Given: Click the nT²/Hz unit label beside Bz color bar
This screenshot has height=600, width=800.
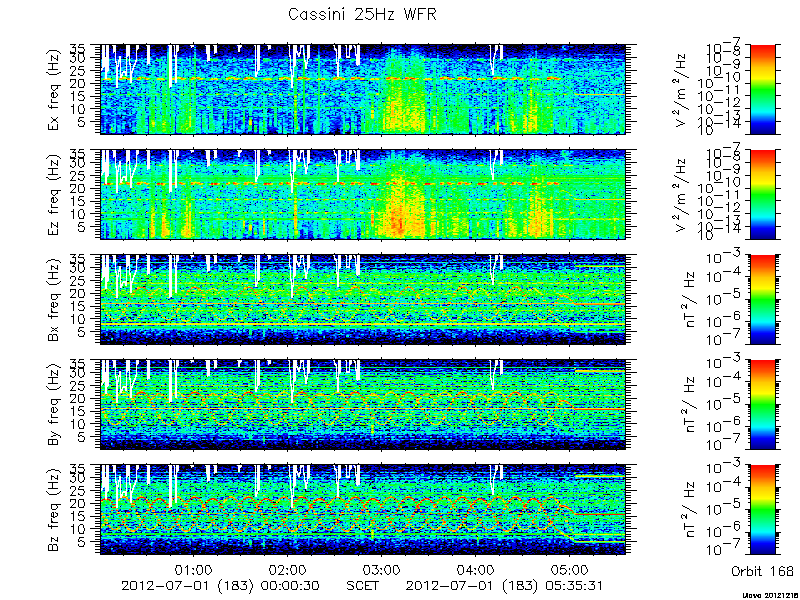Looking at the screenshot, I should tap(689, 510).
